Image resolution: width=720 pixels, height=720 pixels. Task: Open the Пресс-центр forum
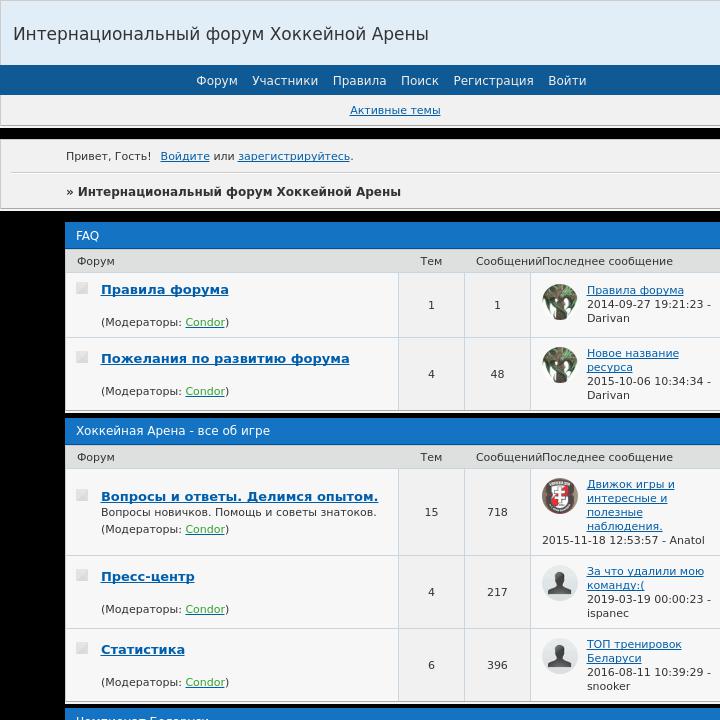147,577
